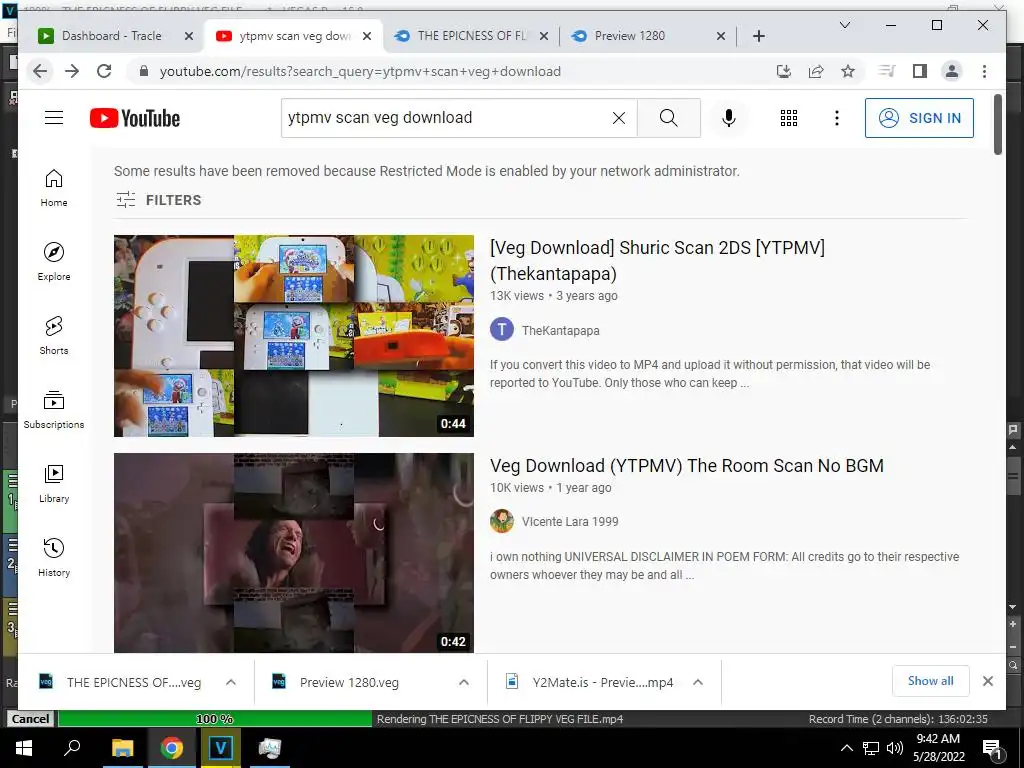Open the Home sidebar item
This screenshot has width=1024, height=768.
coord(54,188)
